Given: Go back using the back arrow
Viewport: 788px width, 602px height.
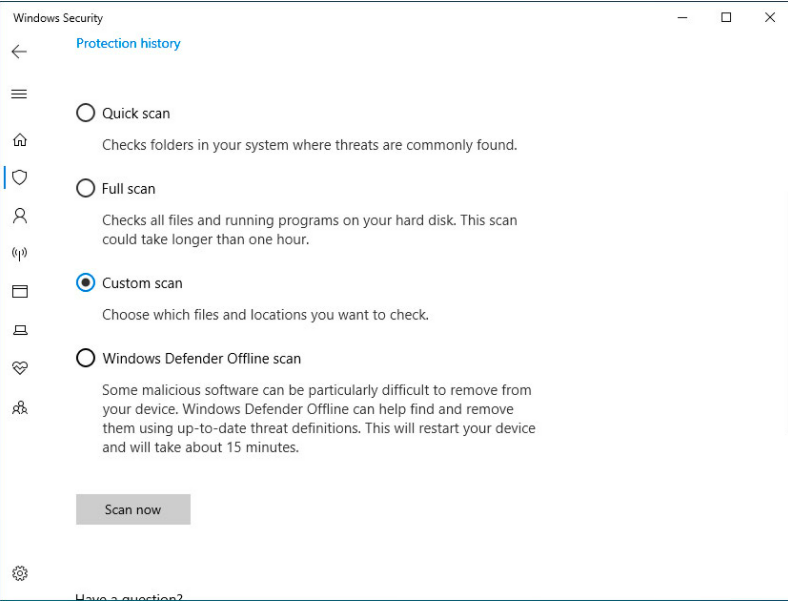Looking at the screenshot, I should point(19,51).
